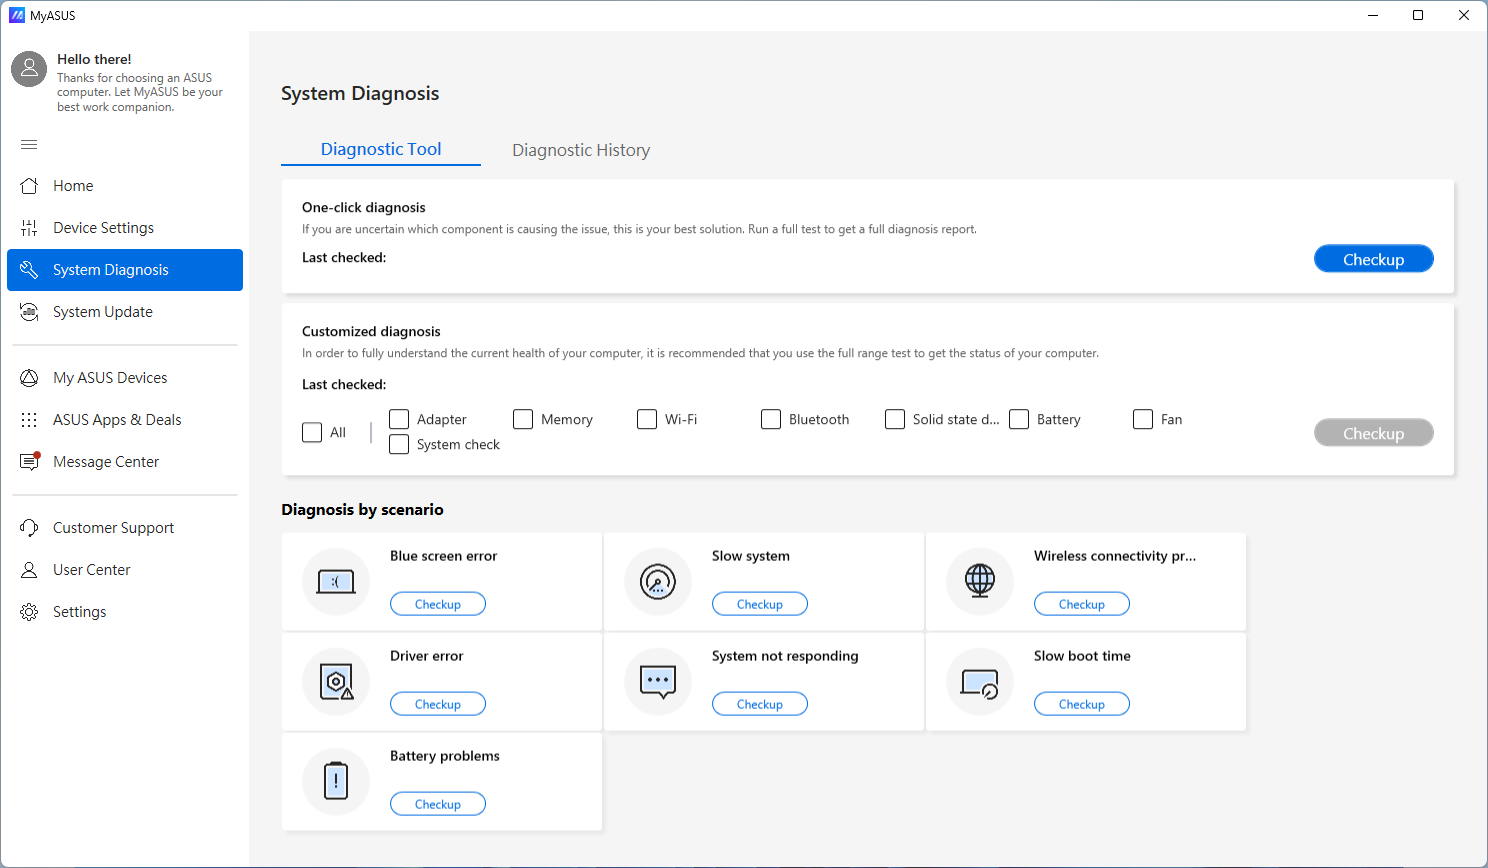1488x868 pixels.
Task: Run the One-click diagnosis Checkup button
Action: pyautogui.click(x=1373, y=259)
